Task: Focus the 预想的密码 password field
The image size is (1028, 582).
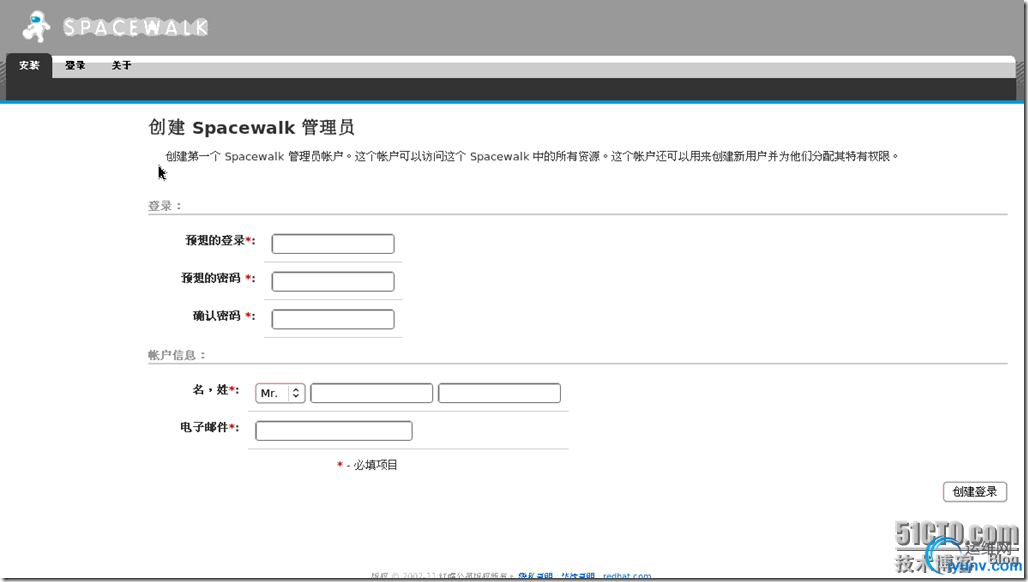Action: tap(333, 282)
